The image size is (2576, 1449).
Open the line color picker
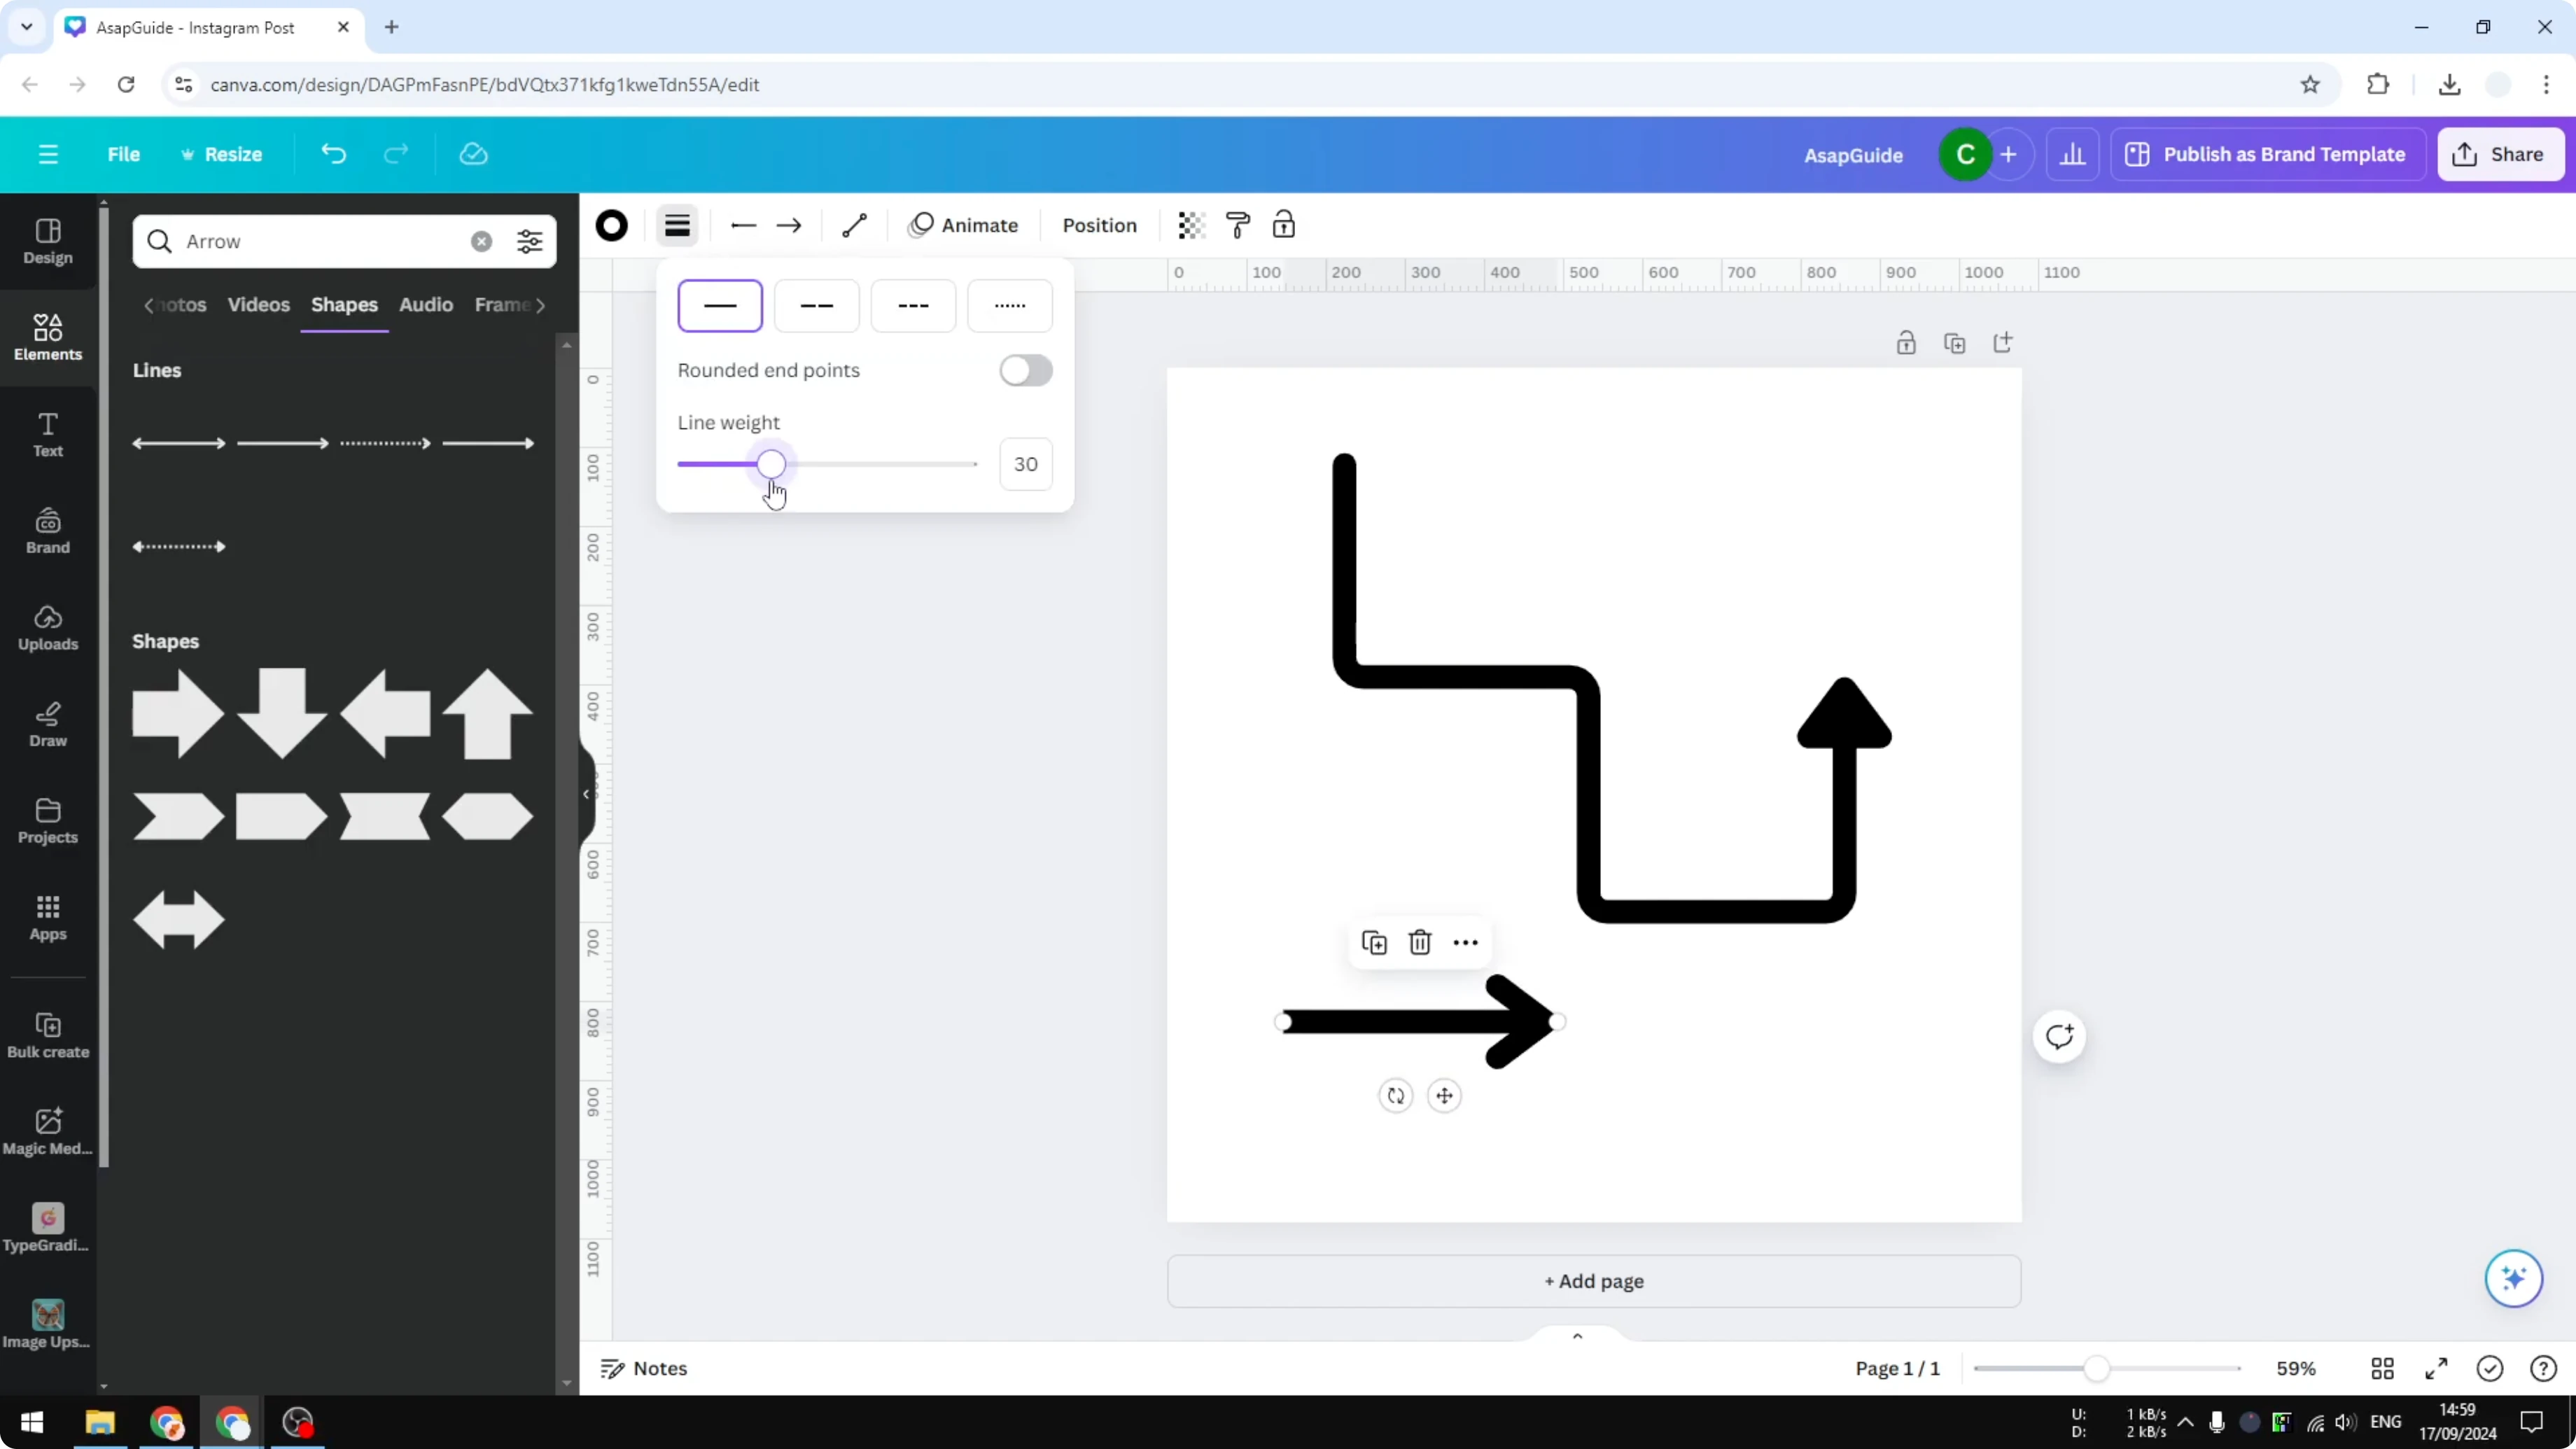click(x=611, y=226)
